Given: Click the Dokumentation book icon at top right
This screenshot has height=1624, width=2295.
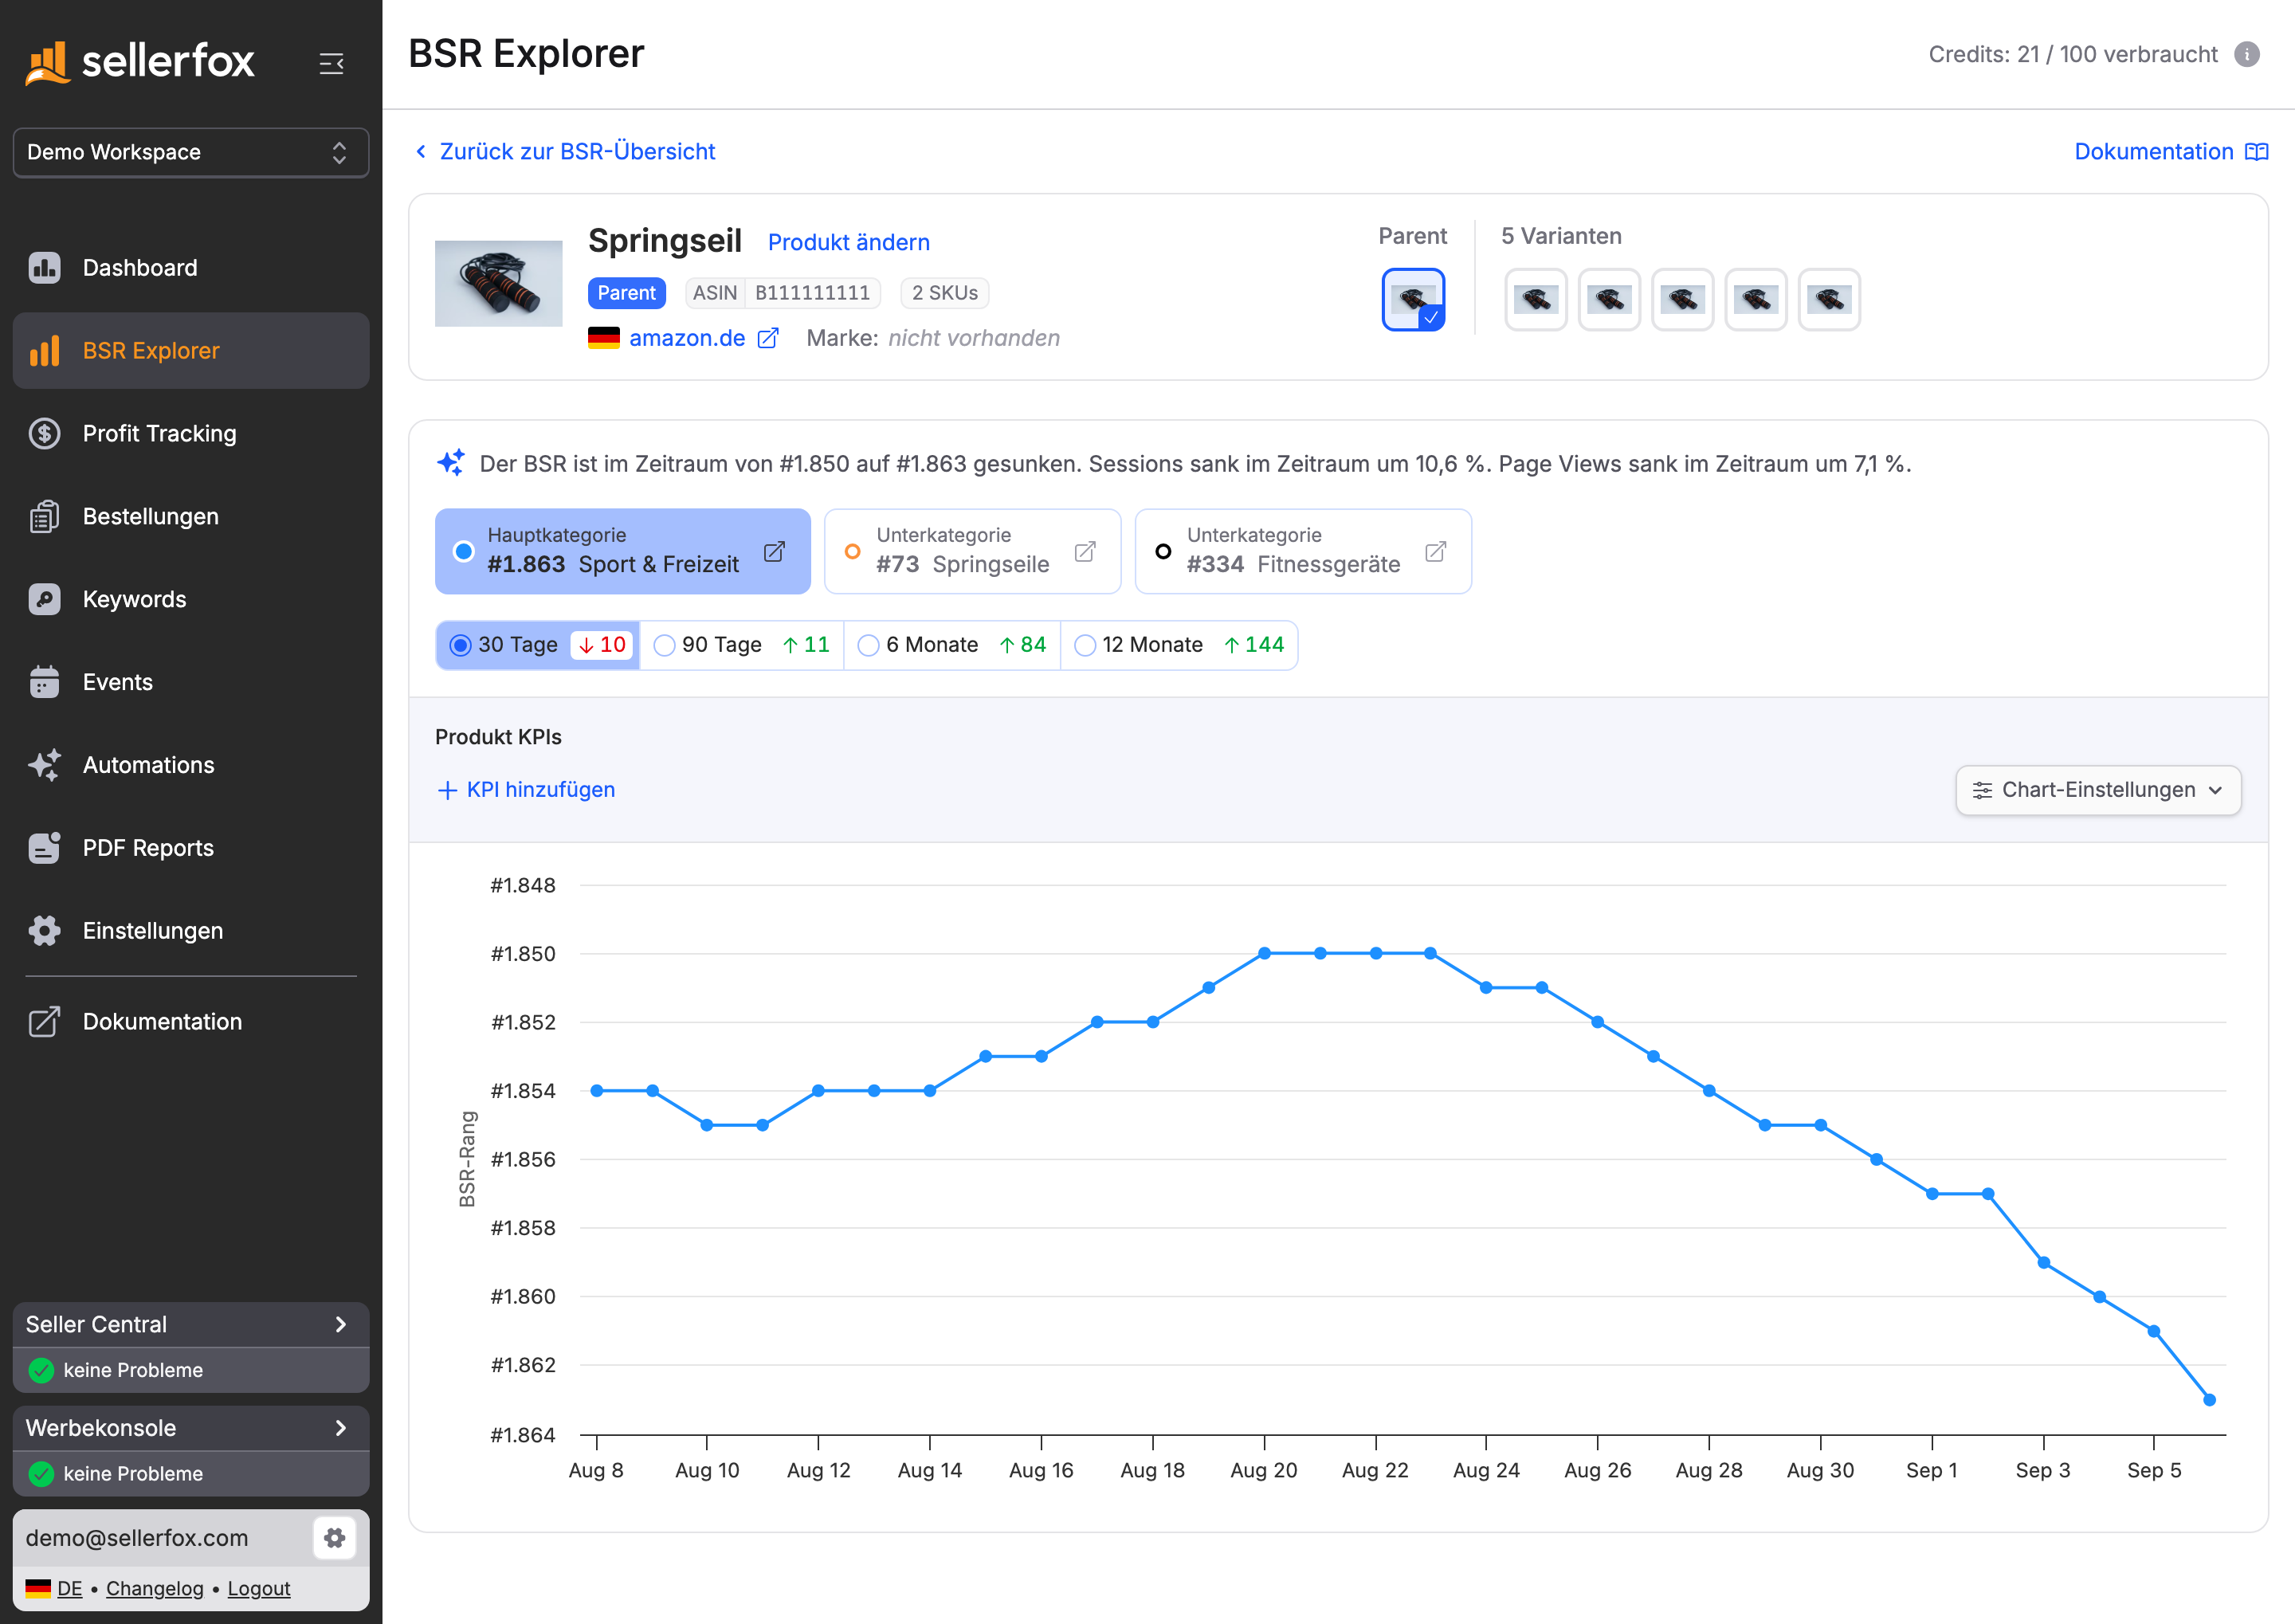Looking at the screenshot, I should pyautogui.click(x=2256, y=152).
